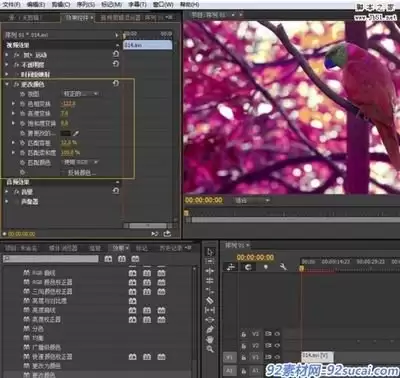The width and height of the screenshot is (400, 378).
Task: Expand the 不透明度 effect section
Action: coord(7,64)
